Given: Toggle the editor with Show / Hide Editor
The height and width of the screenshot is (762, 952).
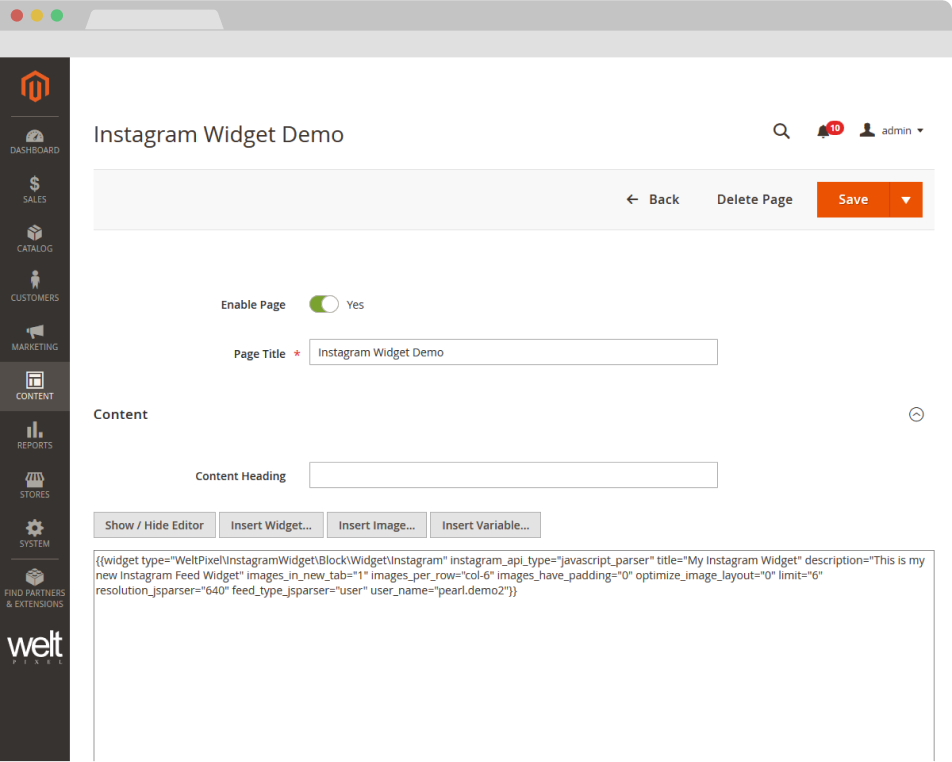Looking at the screenshot, I should tap(154, 525).
